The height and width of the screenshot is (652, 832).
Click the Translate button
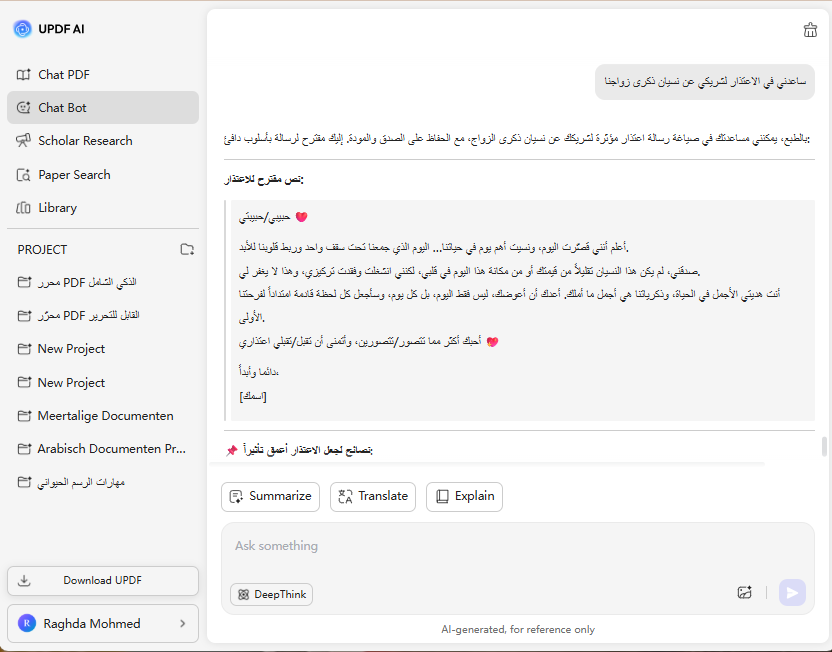372,497
